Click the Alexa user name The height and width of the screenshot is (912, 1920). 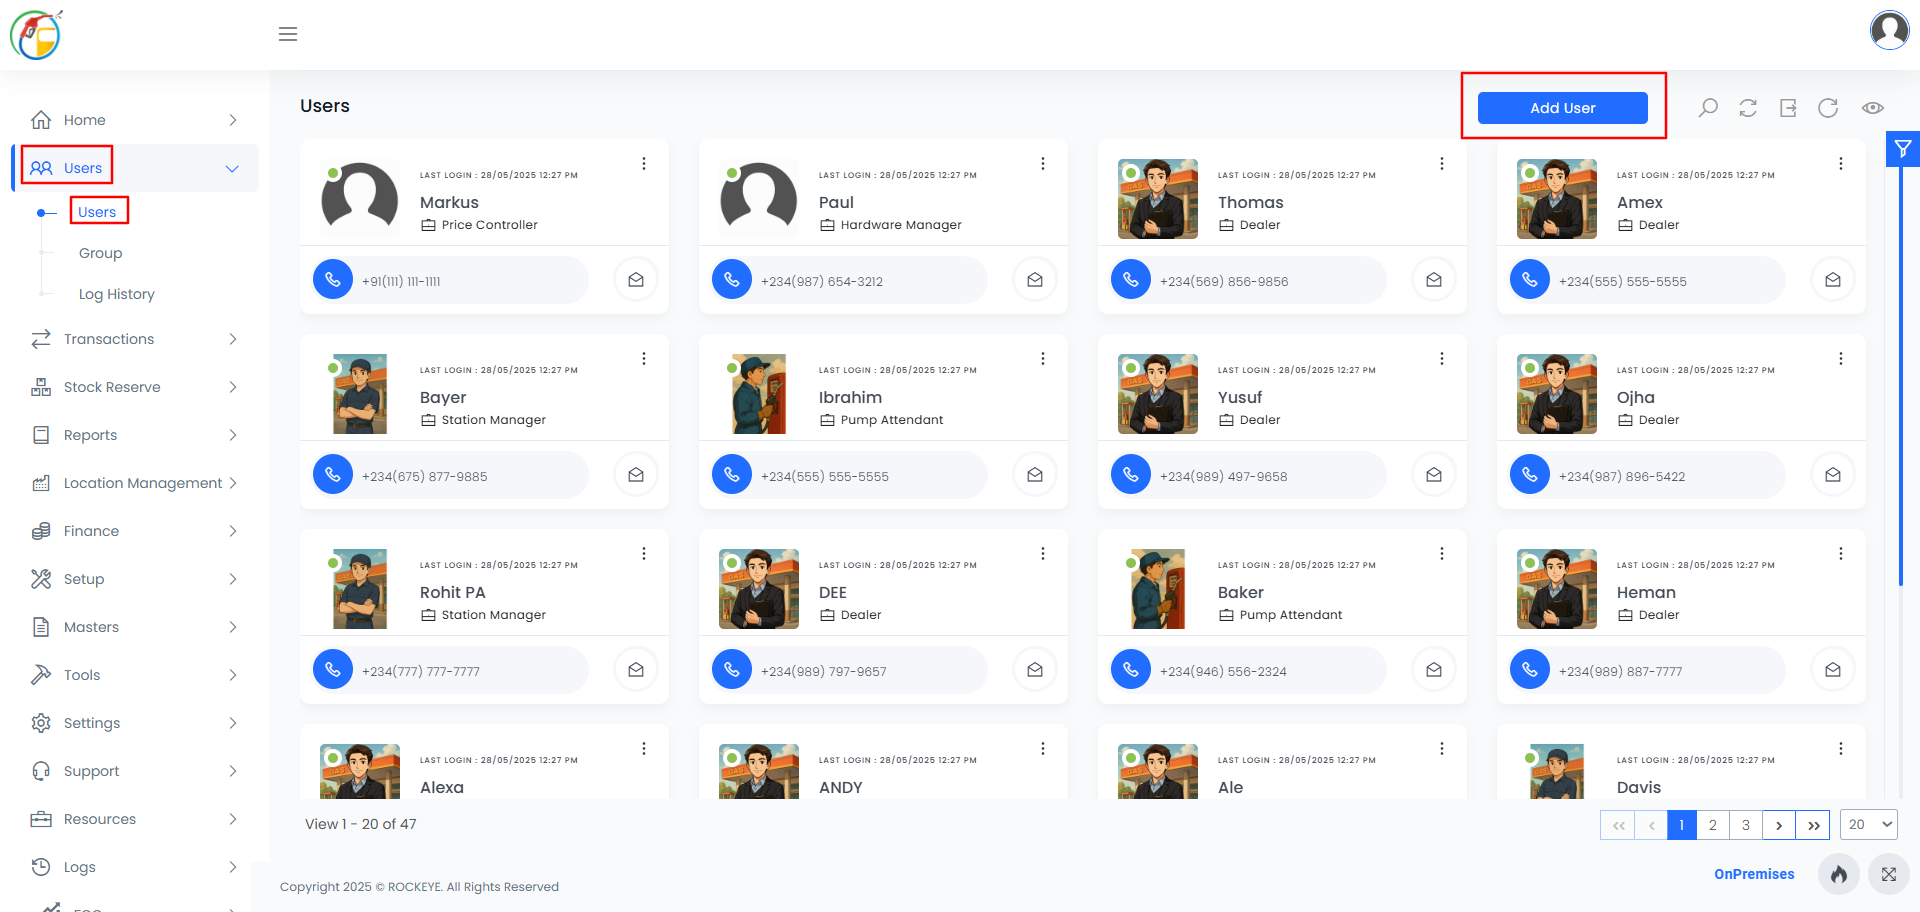coord(442,787)
